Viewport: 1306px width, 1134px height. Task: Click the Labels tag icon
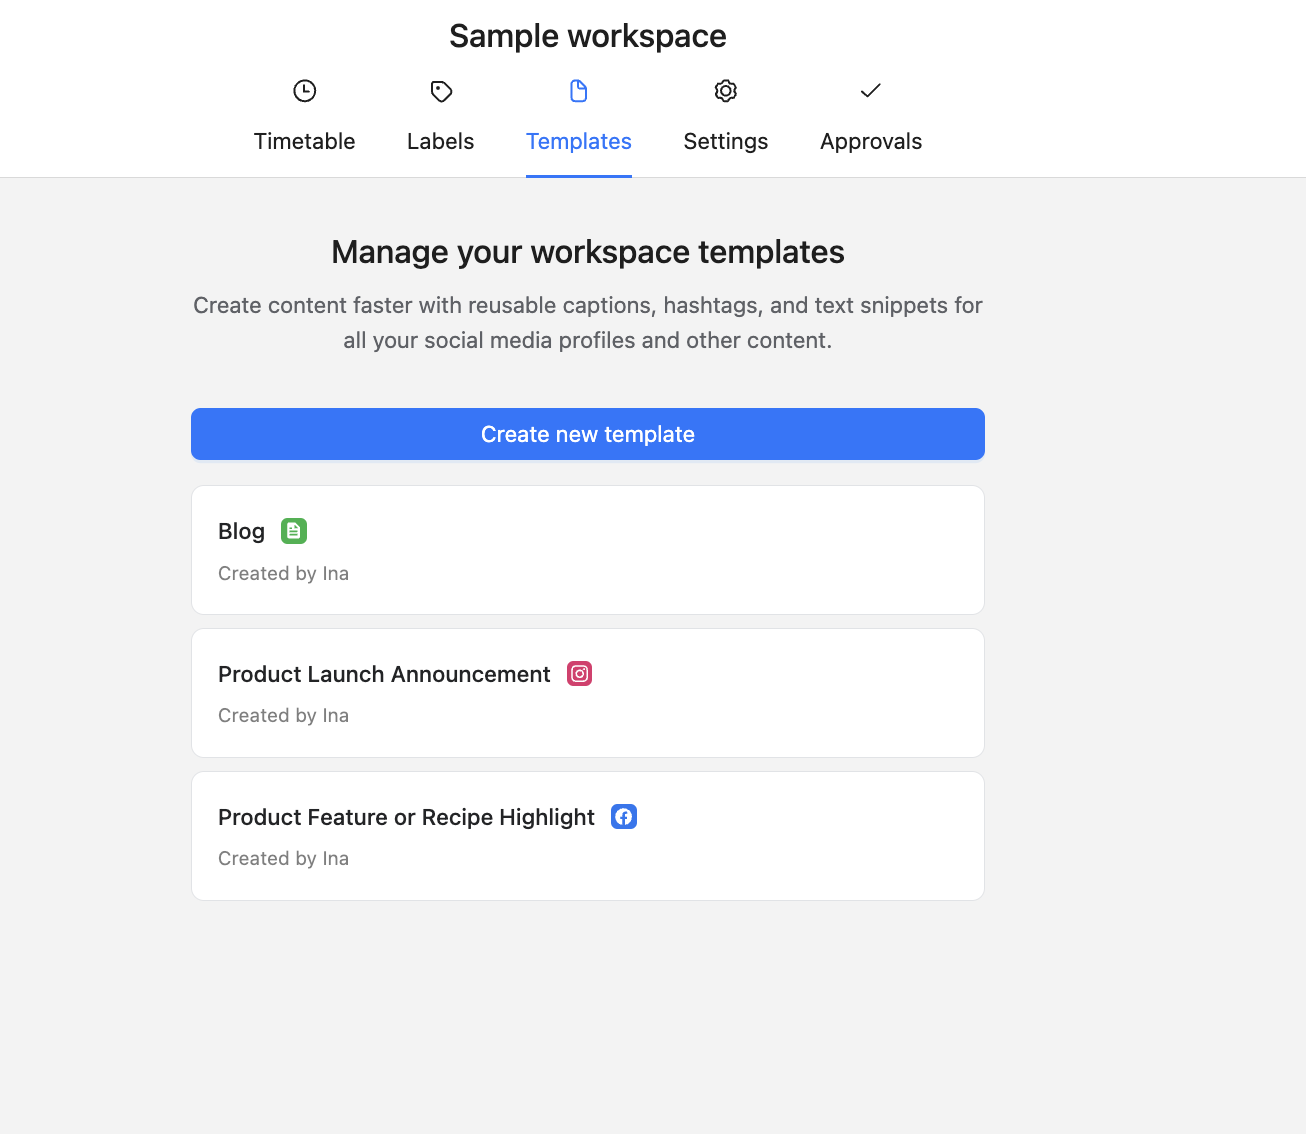441,91
